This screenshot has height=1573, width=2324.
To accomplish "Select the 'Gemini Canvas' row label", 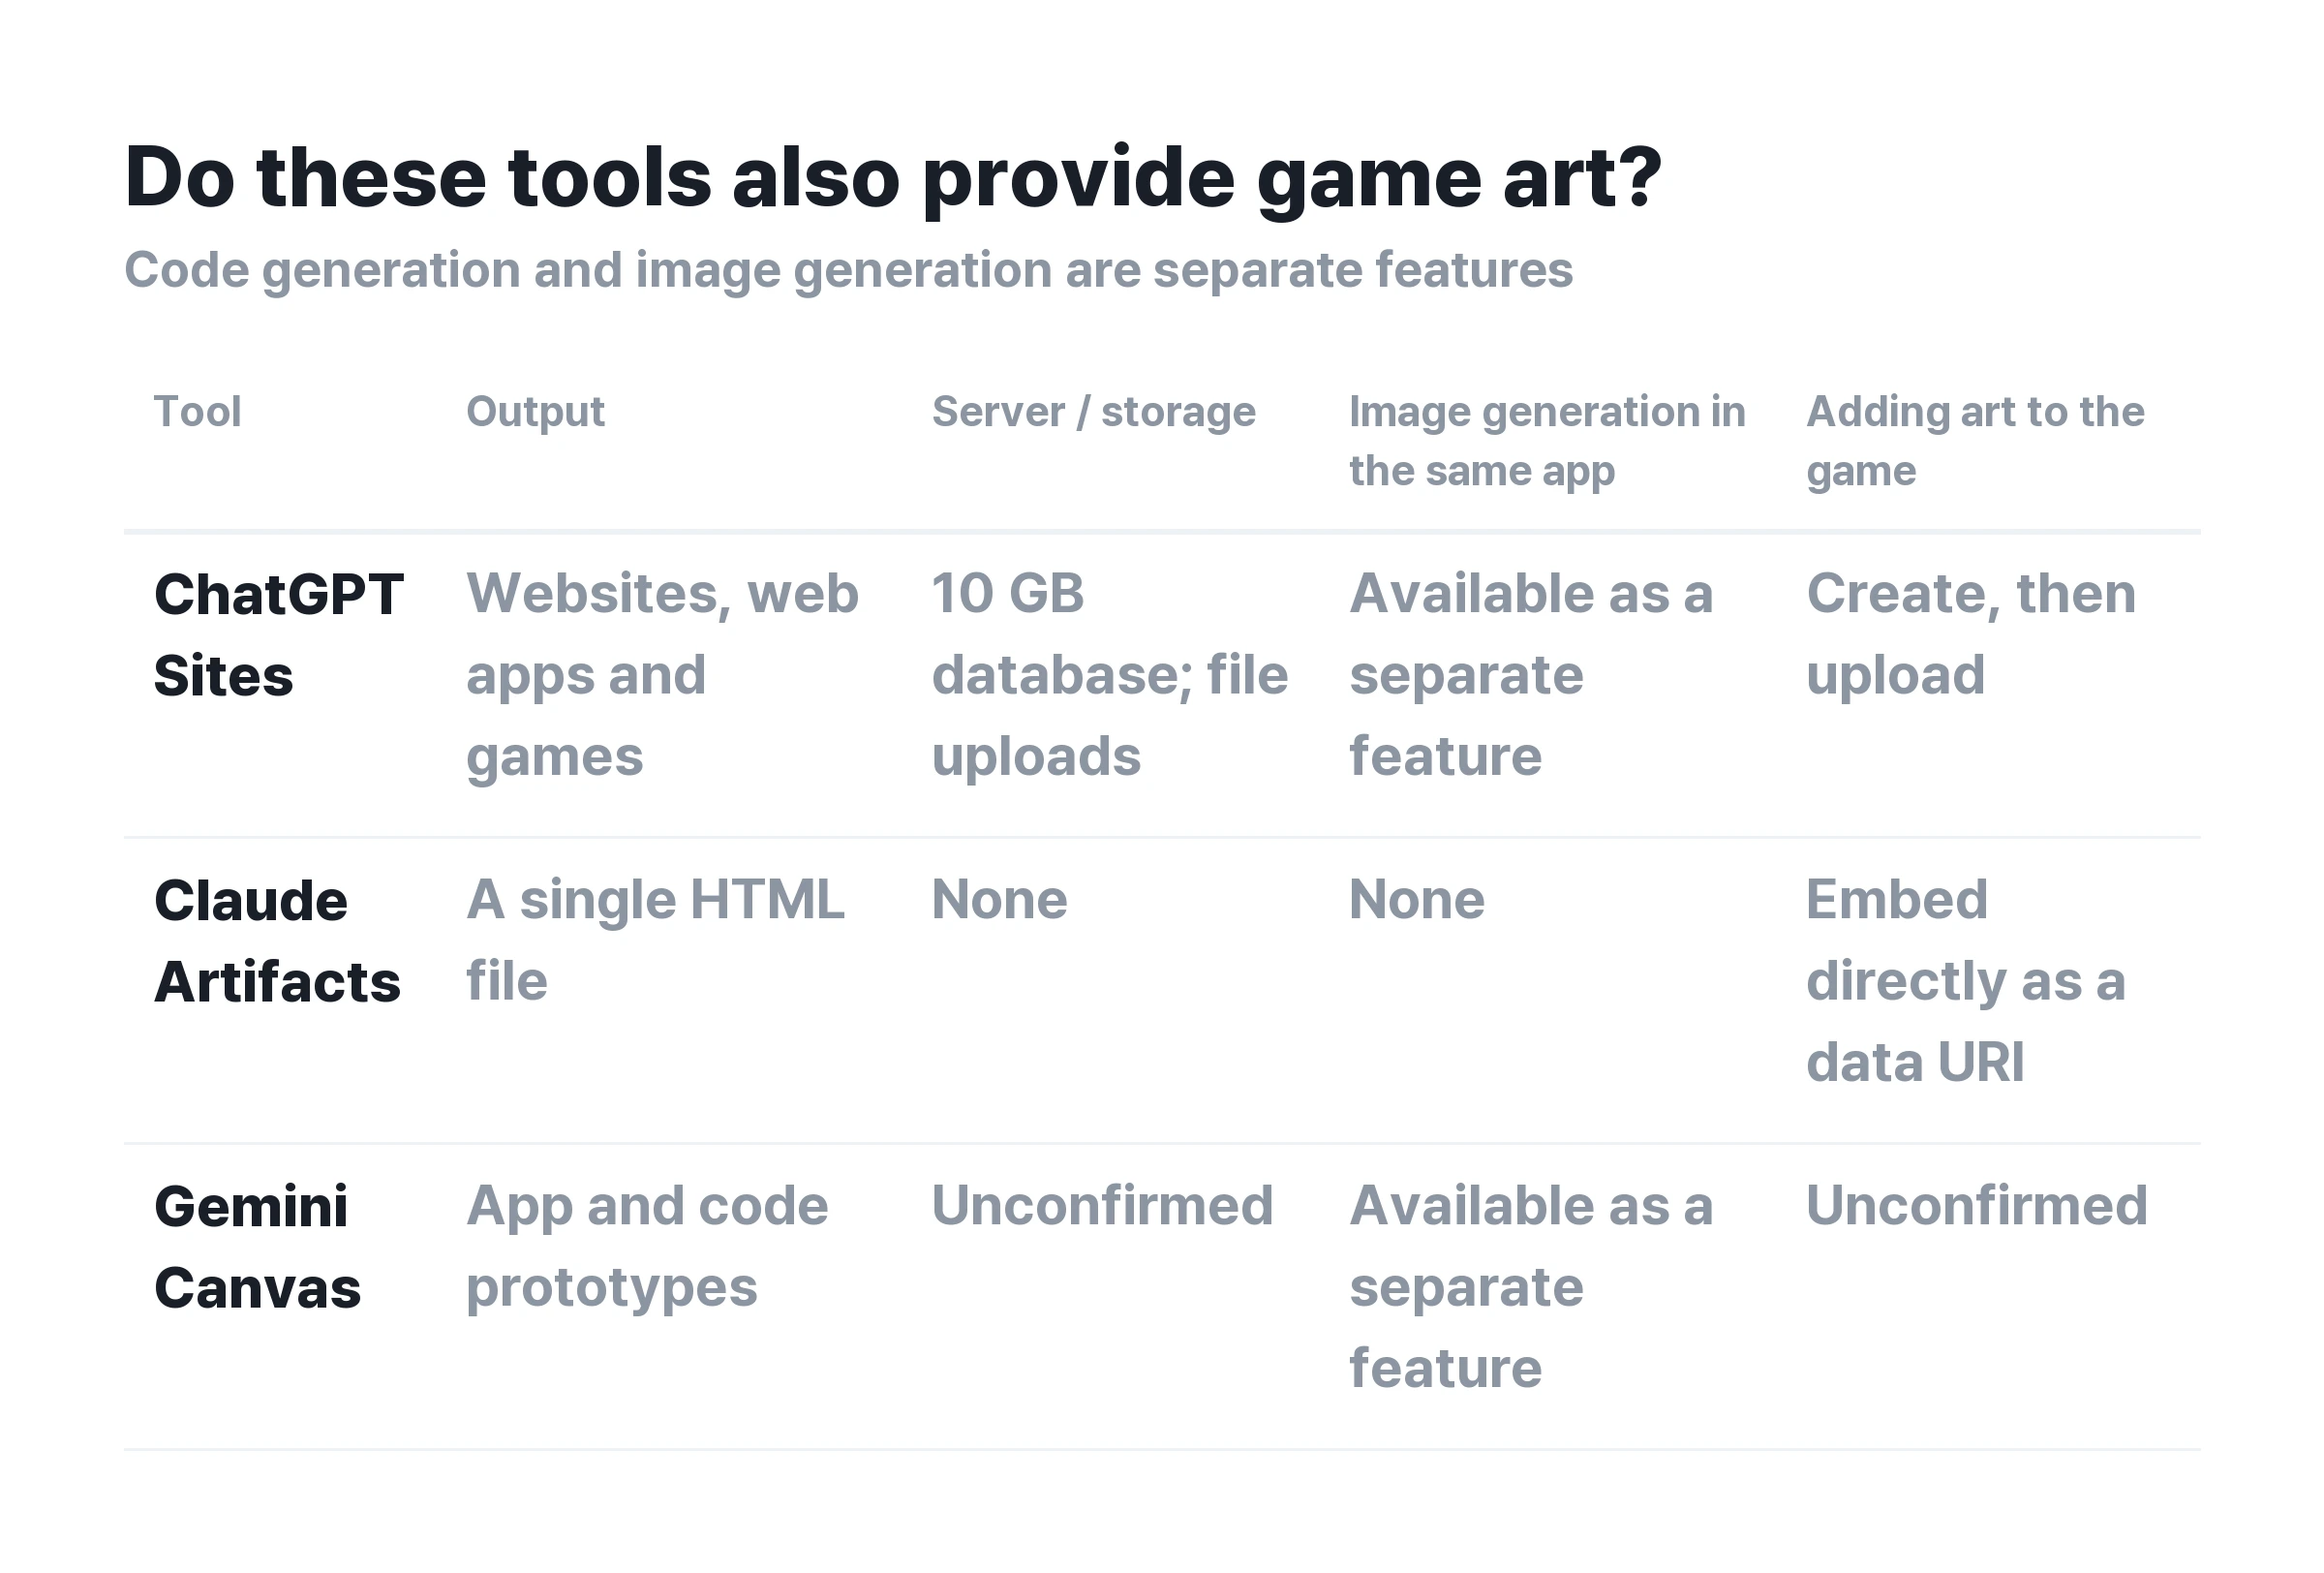I will point(257,1247).
